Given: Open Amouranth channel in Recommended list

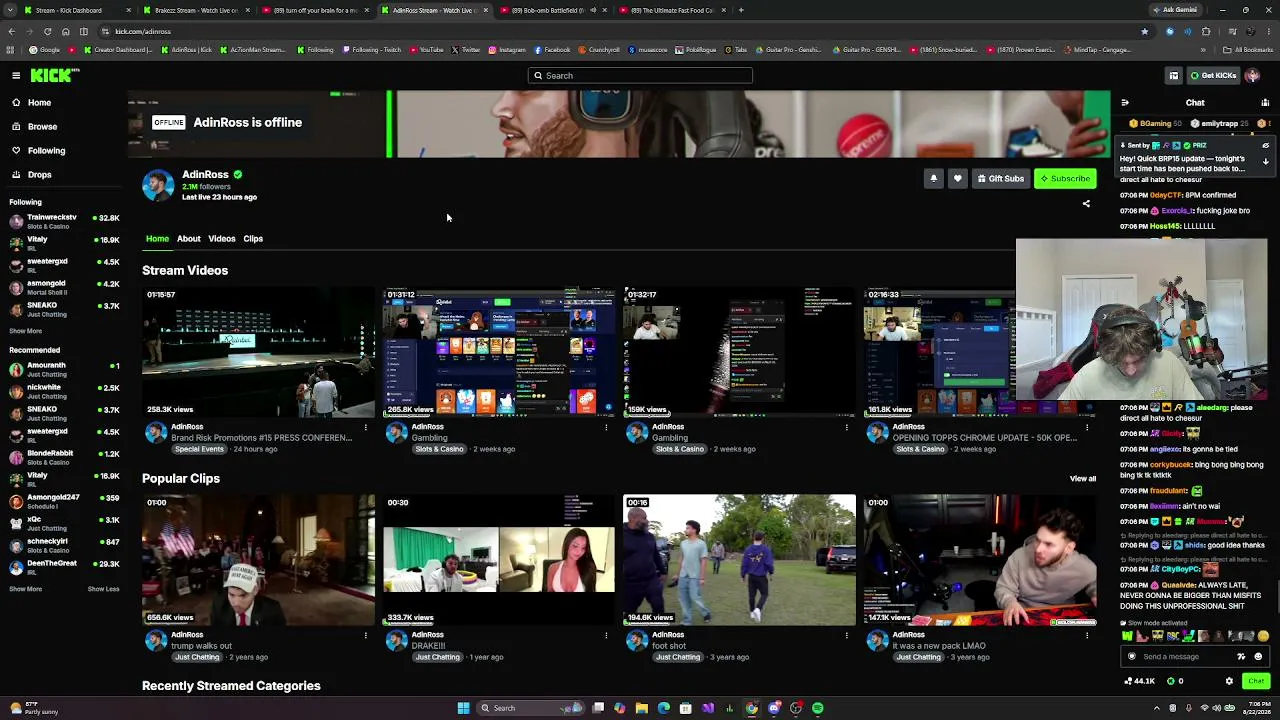Looking at the screenshot, I should [x=64, y=369].
